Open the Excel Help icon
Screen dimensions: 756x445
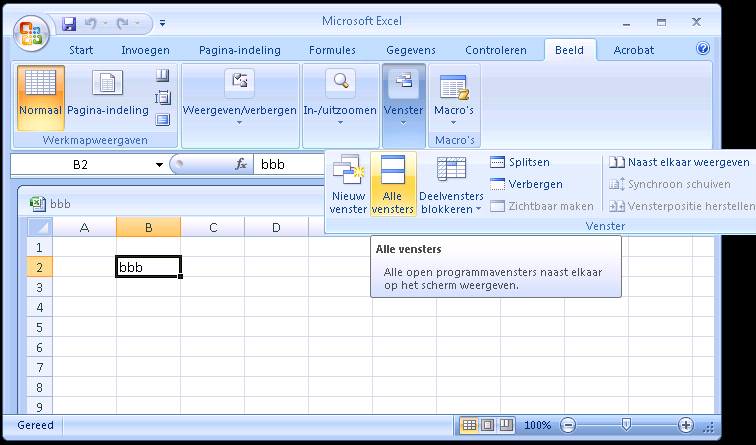pyautogui.click(x=703, y=48)
